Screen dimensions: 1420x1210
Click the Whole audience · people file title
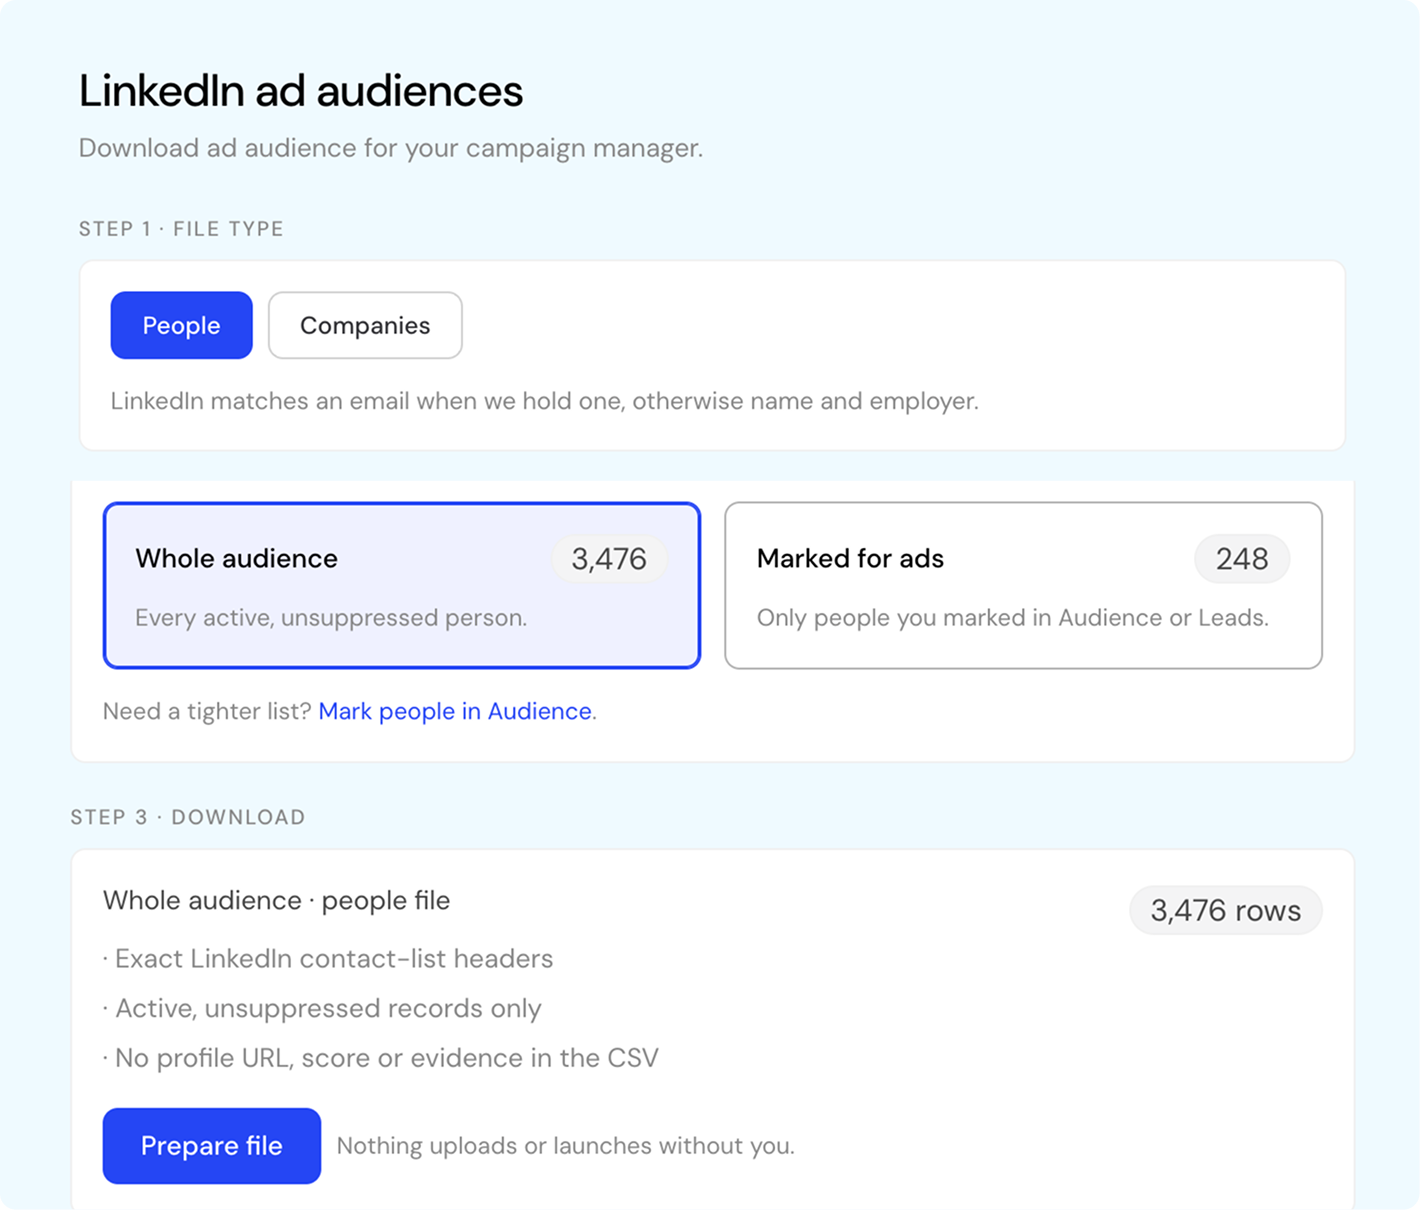coord(277,900)
